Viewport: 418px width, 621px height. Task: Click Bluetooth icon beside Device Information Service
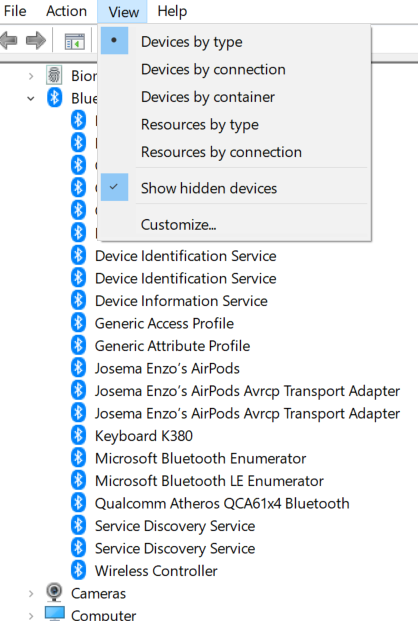pyautogui.click(x=78, y=301)
